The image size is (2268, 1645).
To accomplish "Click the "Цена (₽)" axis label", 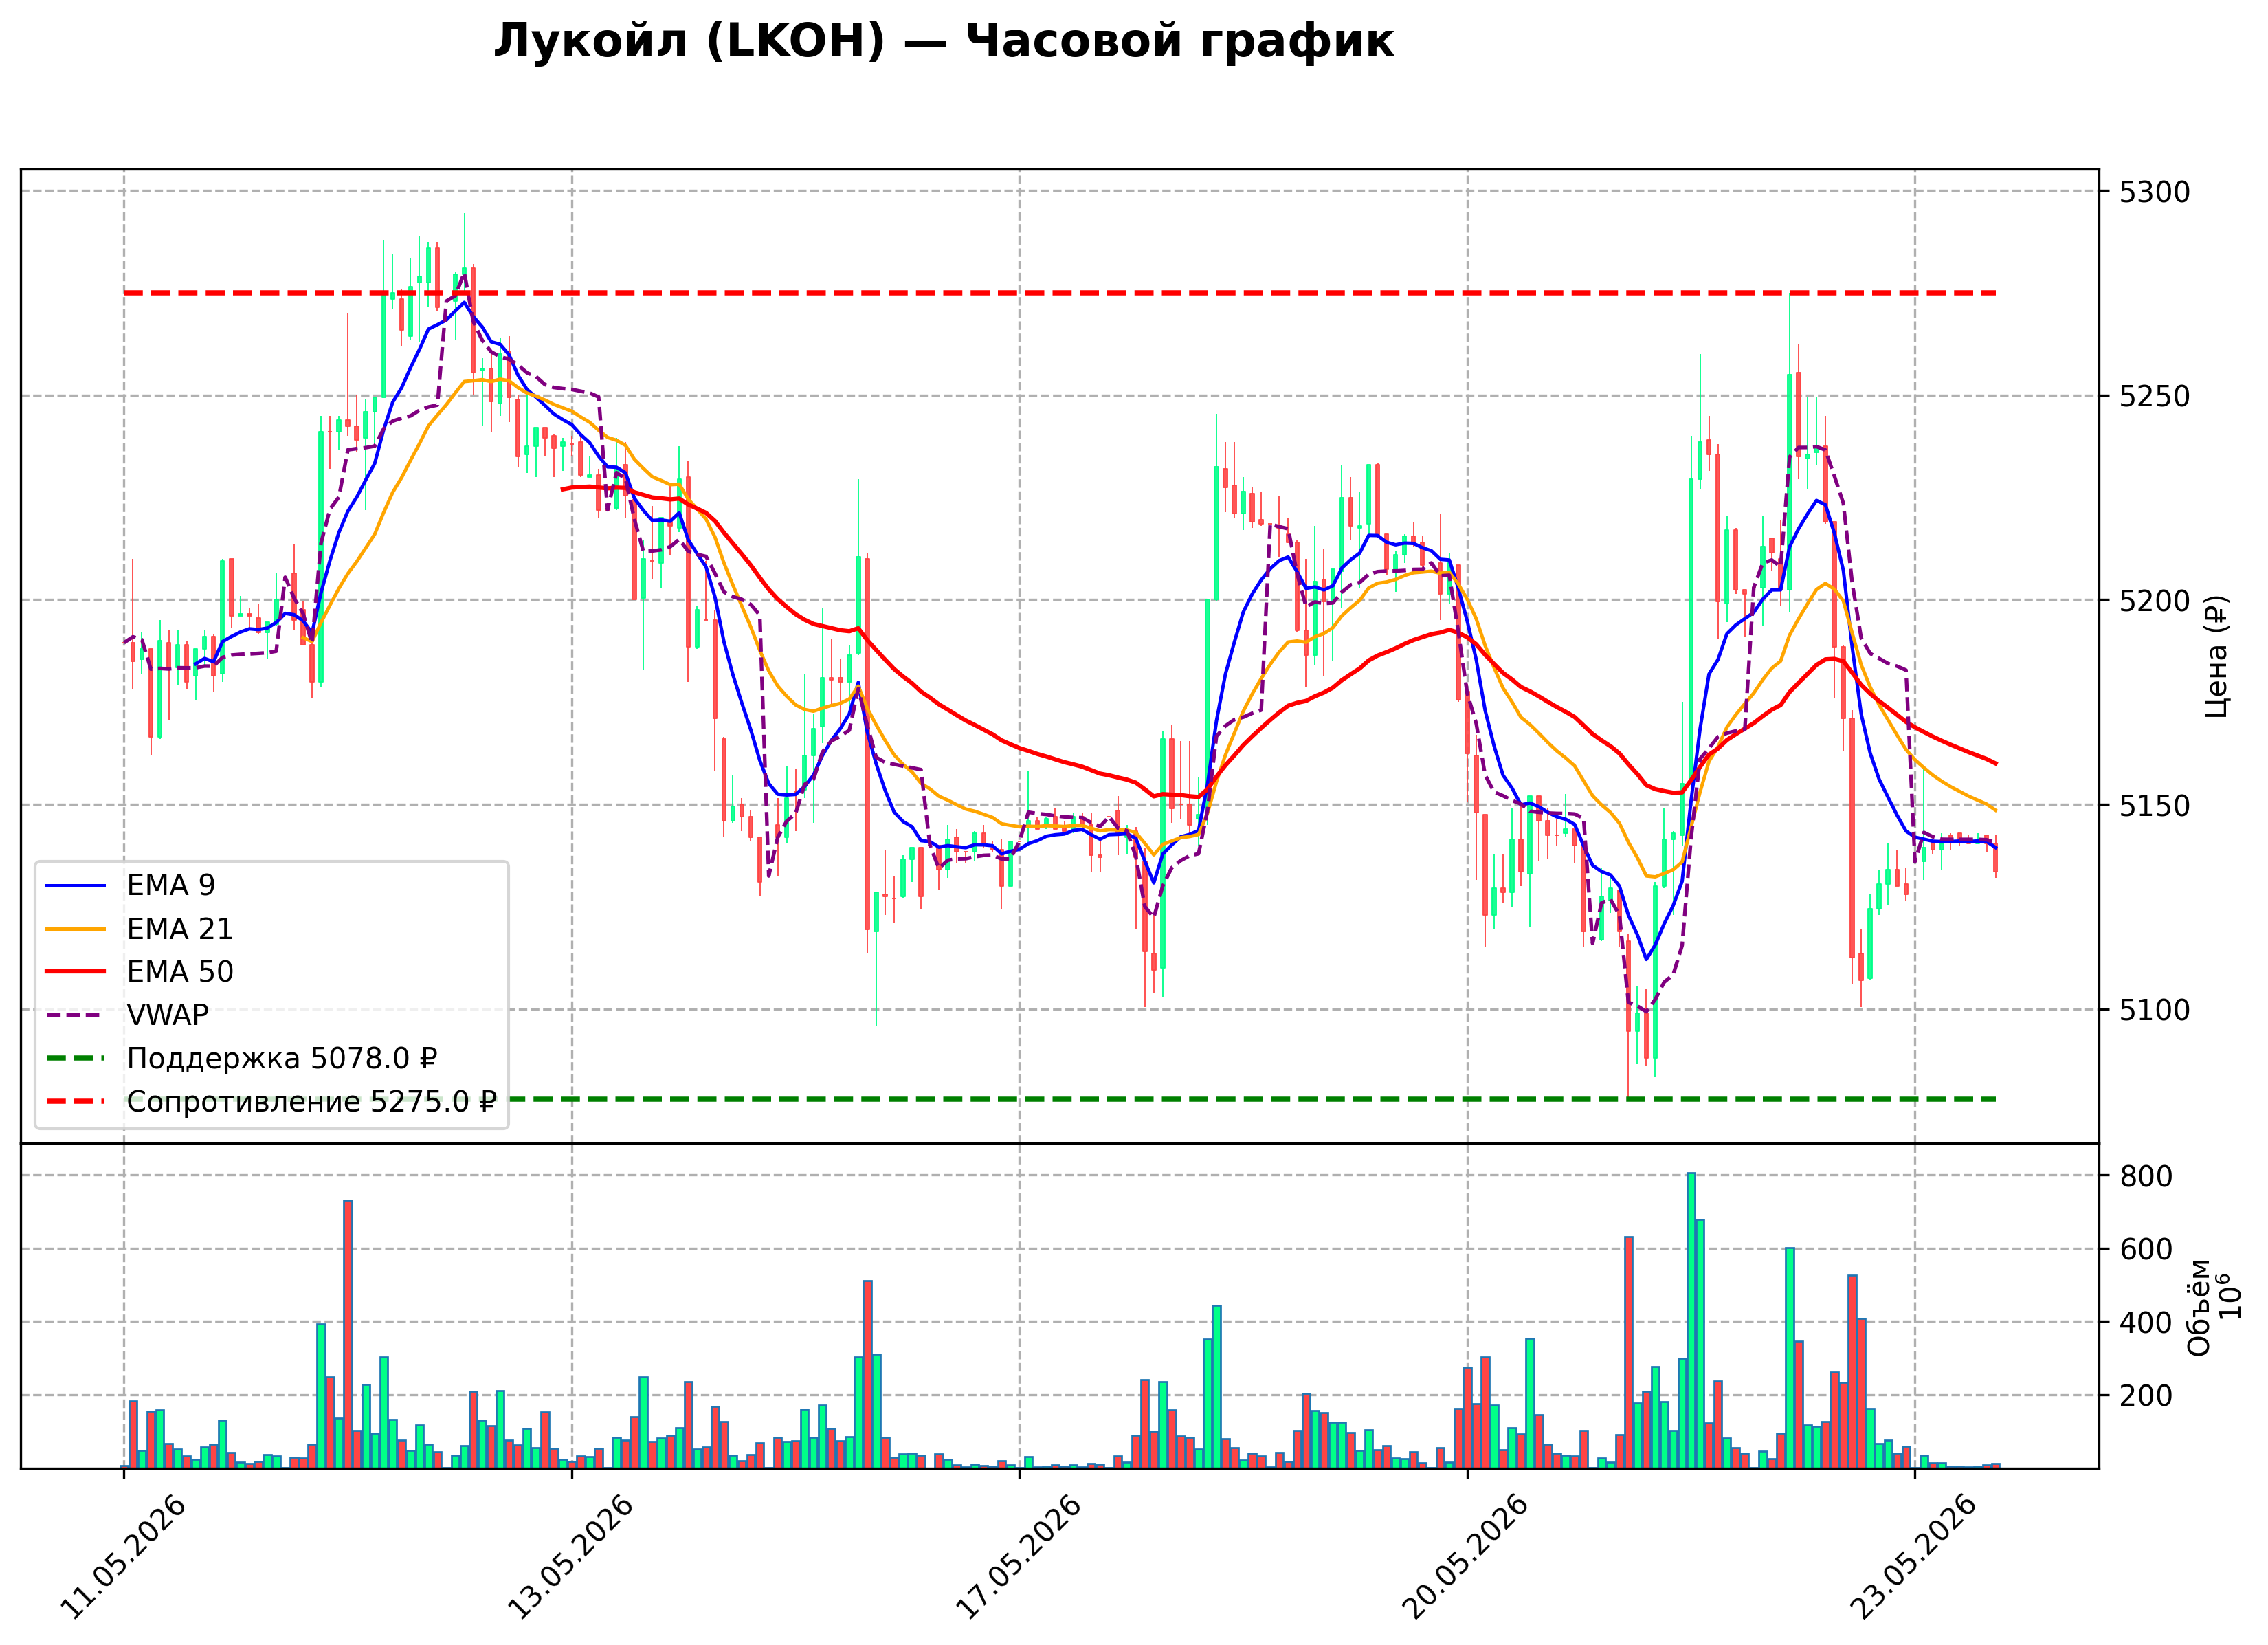I will pos(2216,656).
